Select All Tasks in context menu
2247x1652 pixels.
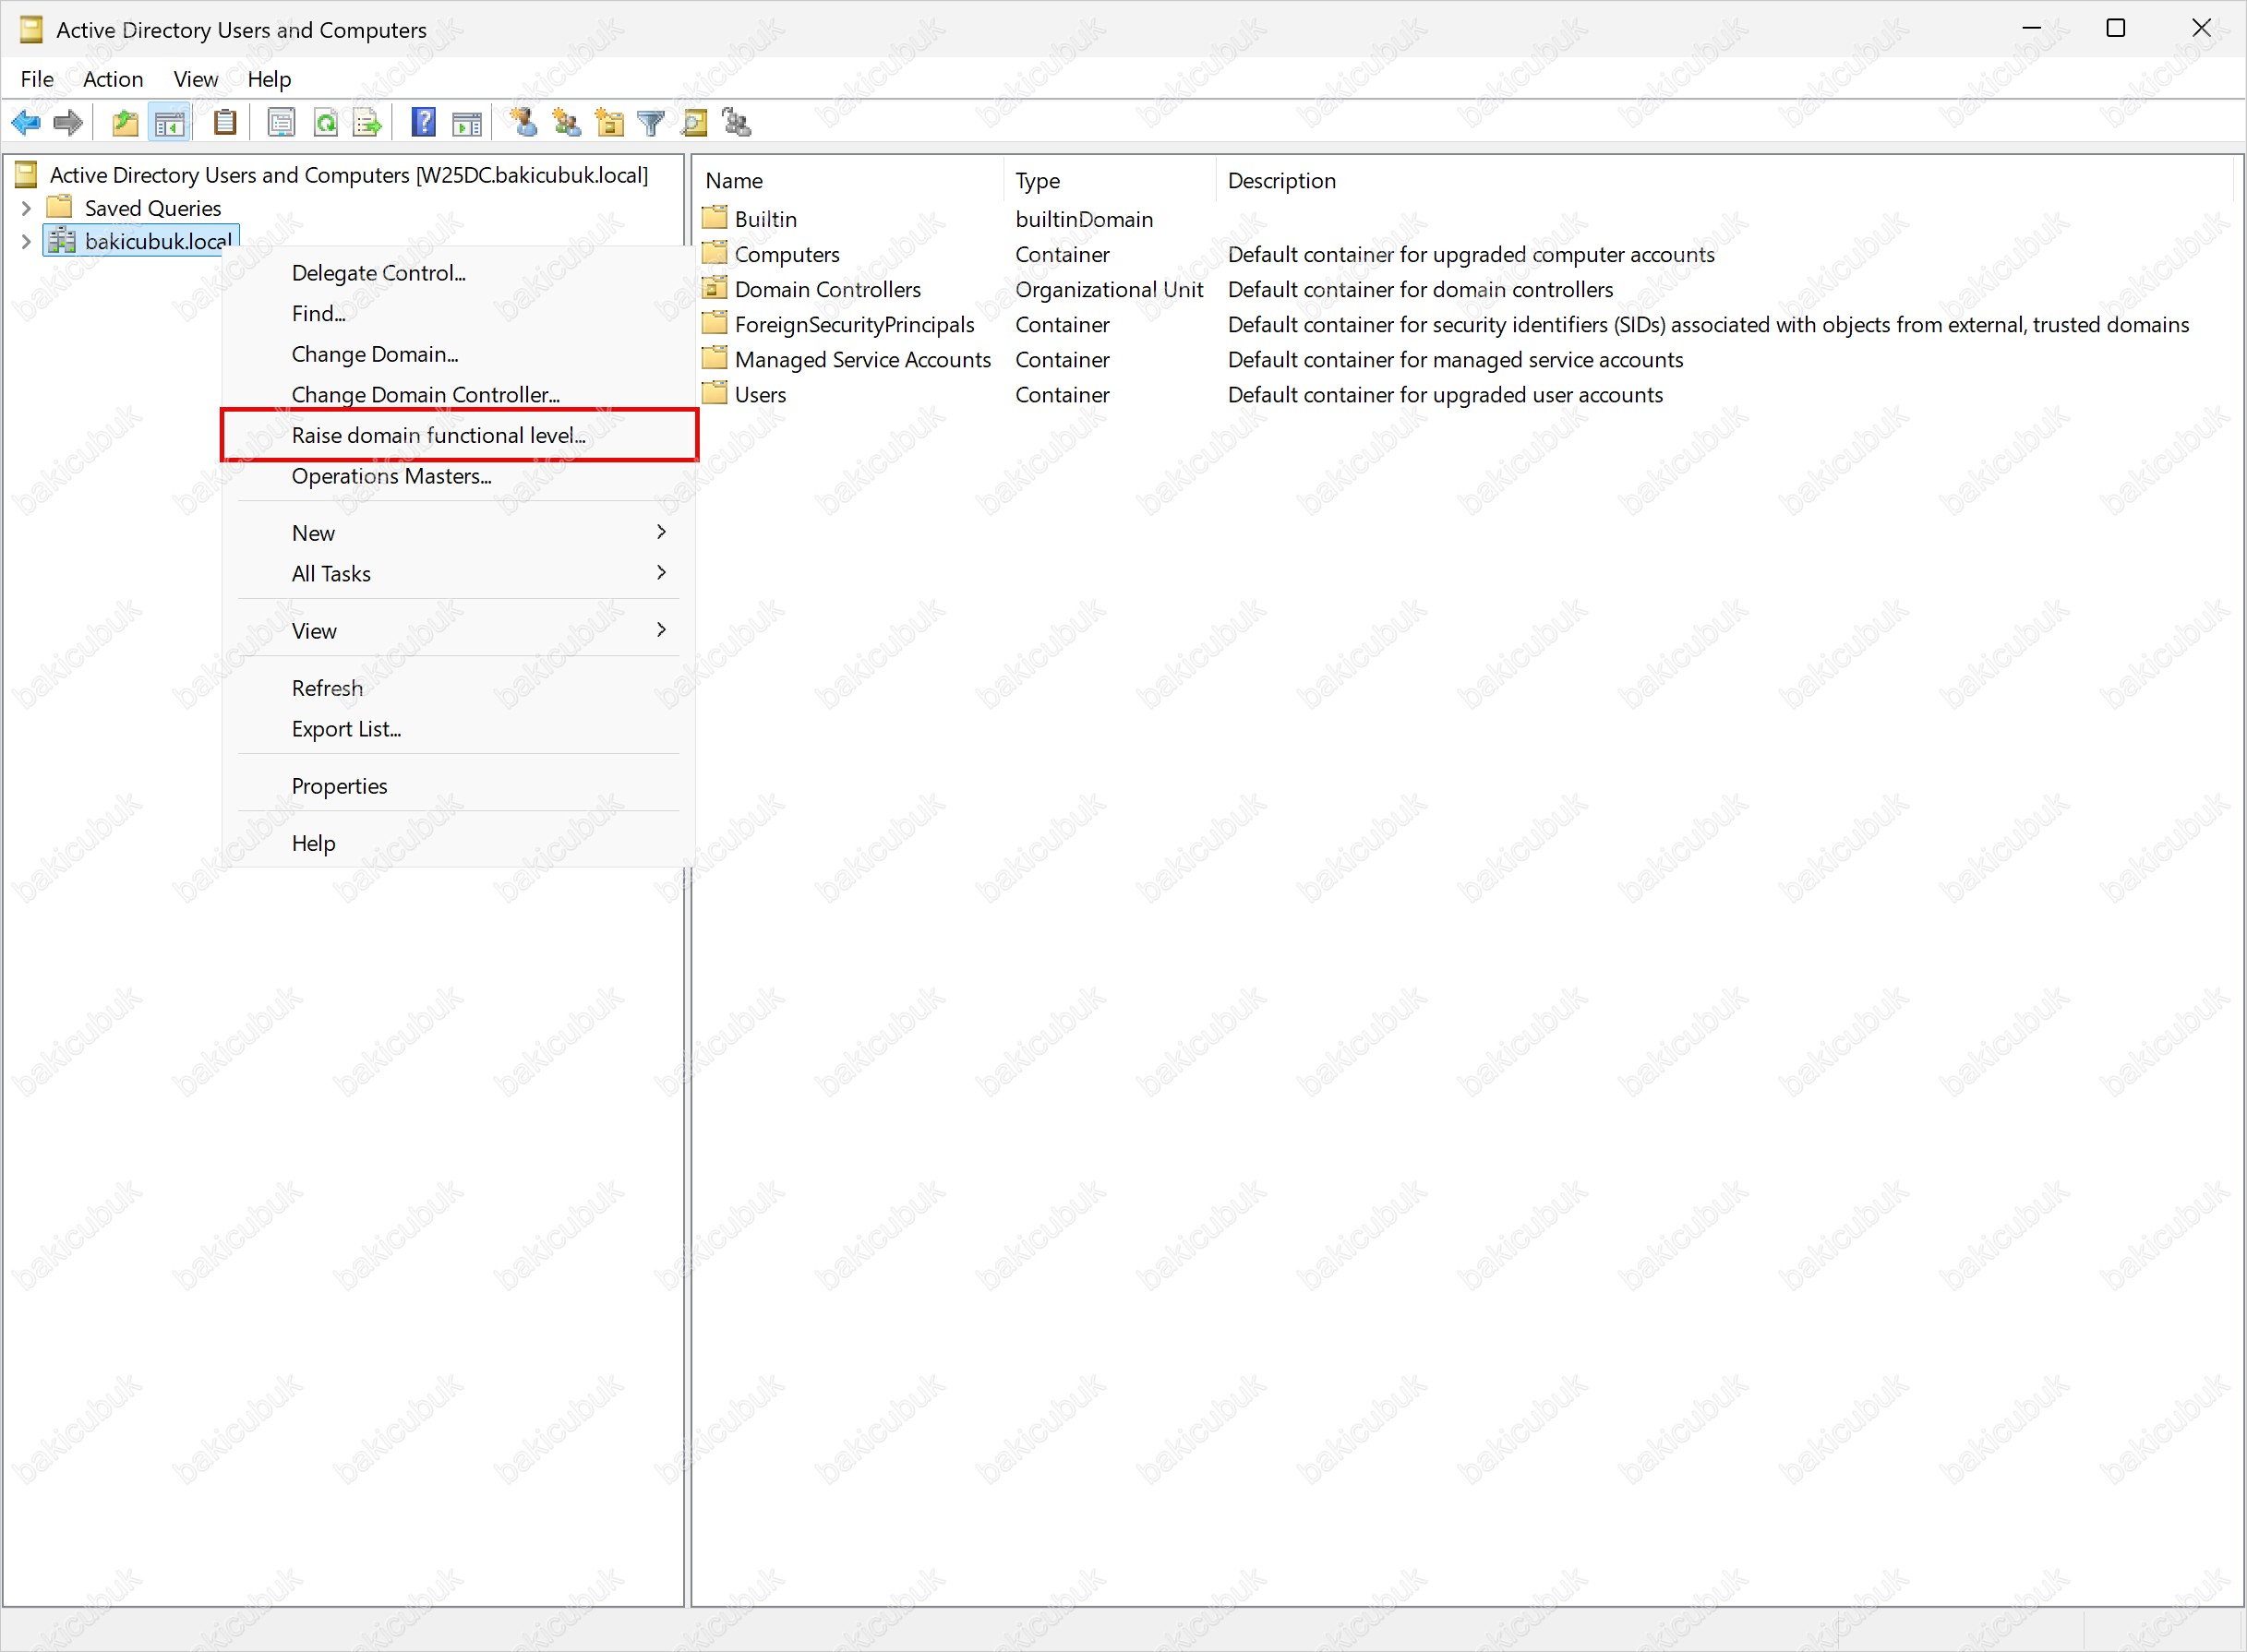pos(459,574)
